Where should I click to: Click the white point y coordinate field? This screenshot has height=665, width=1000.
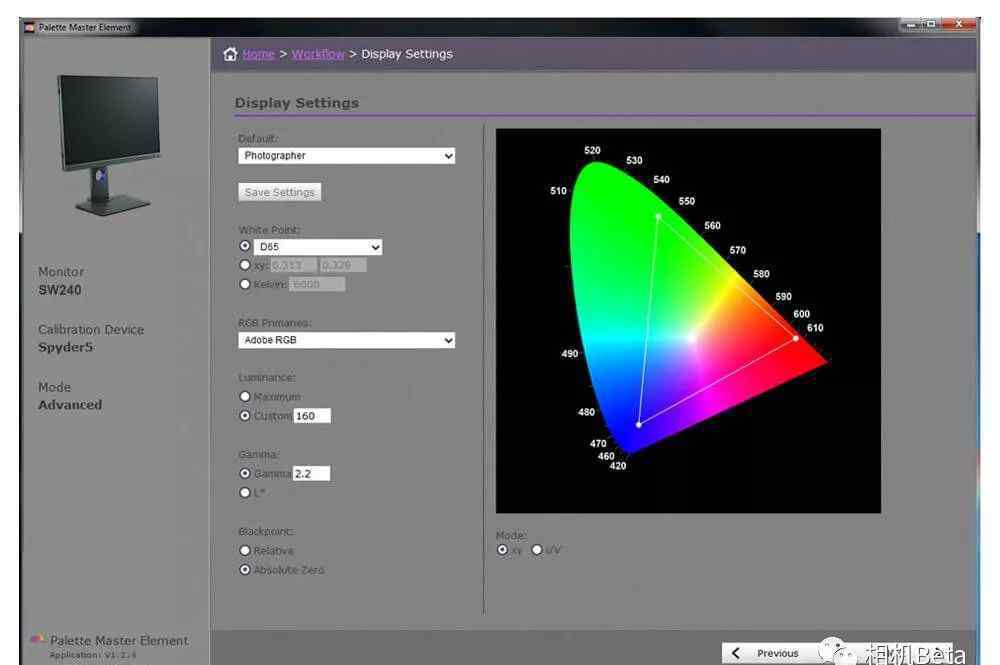pyautogui.click(x=343, y=265)
